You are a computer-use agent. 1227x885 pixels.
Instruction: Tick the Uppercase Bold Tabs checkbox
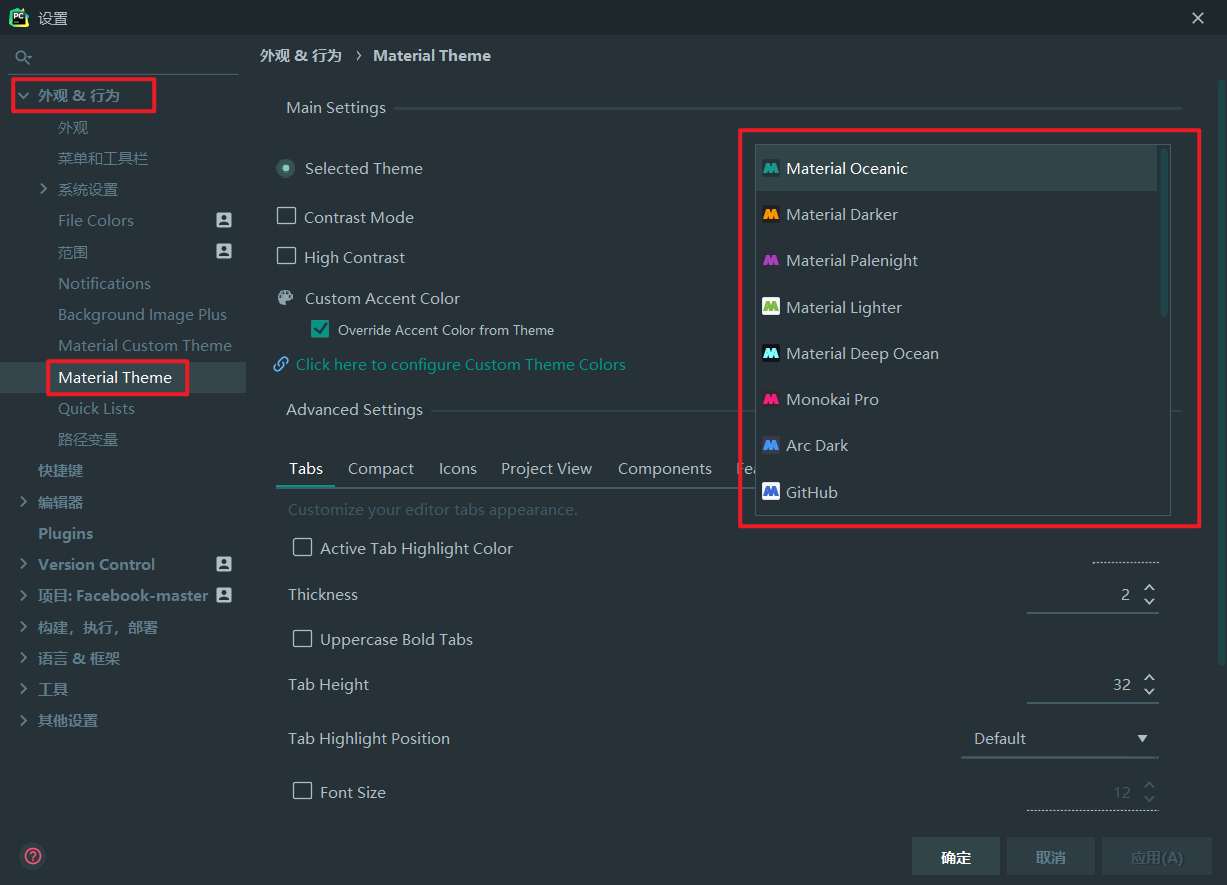coord(302,639)
